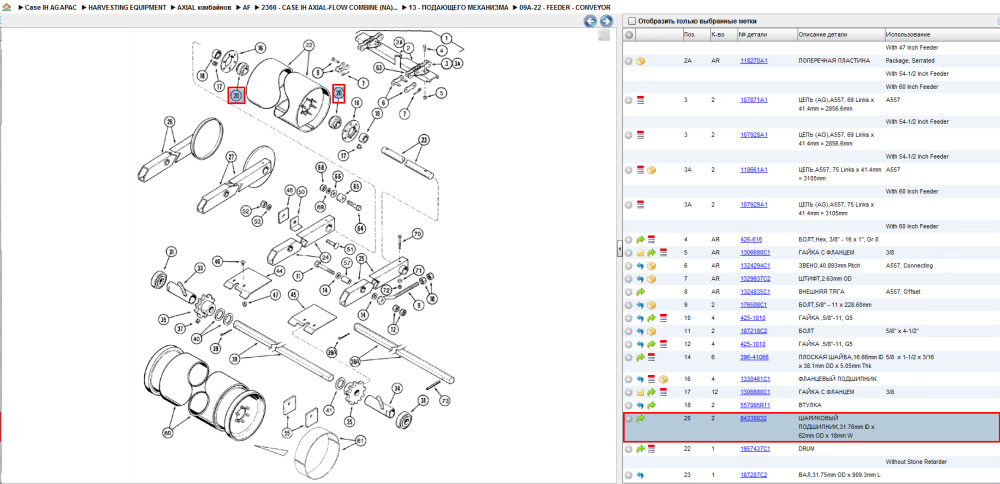
Task: Open the '2366 - CASE IH AXIAL-FLOW COMBINE' breadcrumb
Action: 330,8
